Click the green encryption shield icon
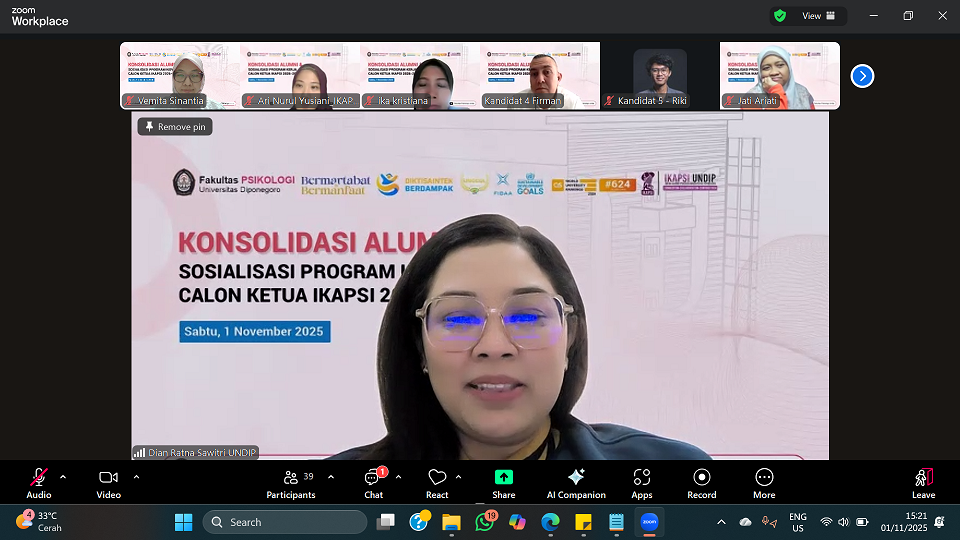The height and width of the screenshot is (540, 960). coord(780,16)
